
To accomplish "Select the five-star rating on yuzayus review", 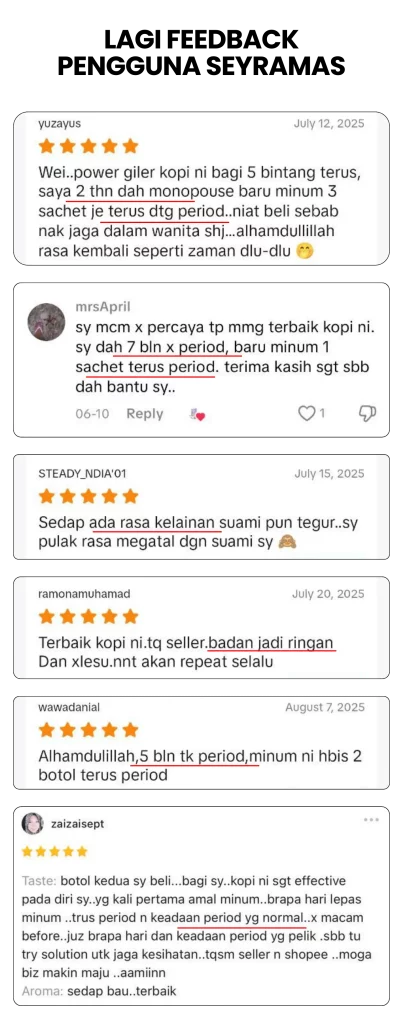I will click(88, 145).
